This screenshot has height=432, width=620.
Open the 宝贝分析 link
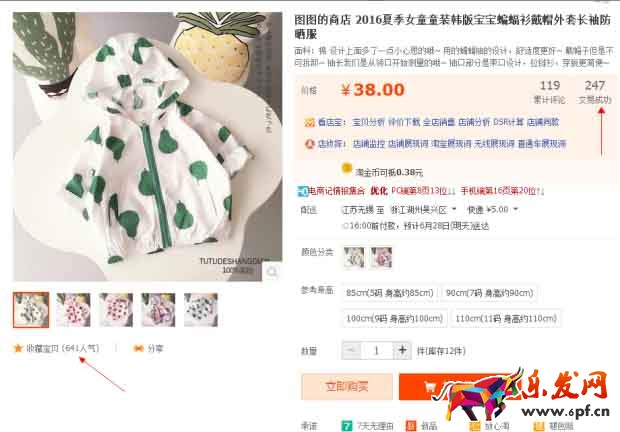point(368,123)
